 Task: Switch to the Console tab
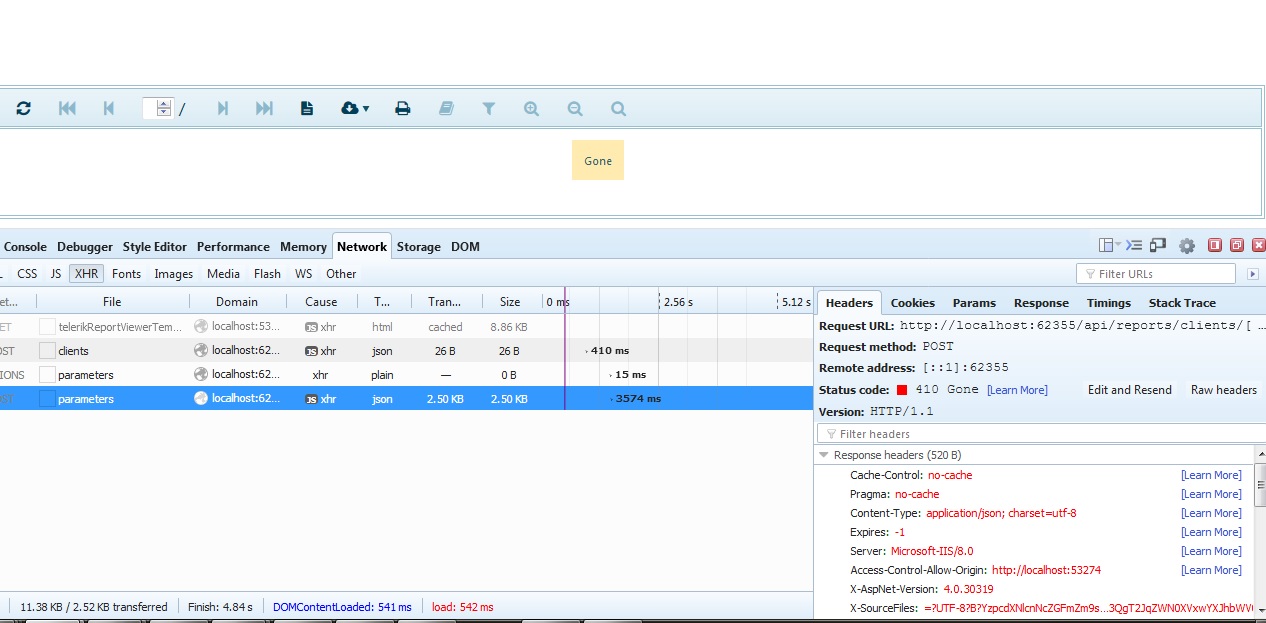(25, 247)
